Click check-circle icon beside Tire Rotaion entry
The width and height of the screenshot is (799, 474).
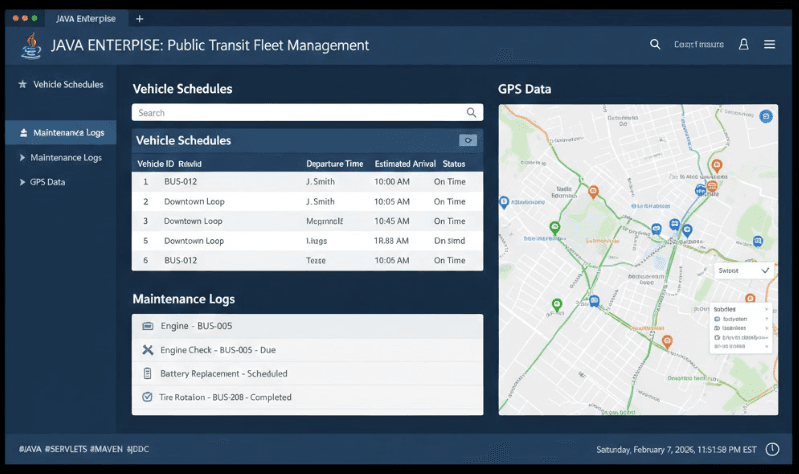tap(147, 397)
